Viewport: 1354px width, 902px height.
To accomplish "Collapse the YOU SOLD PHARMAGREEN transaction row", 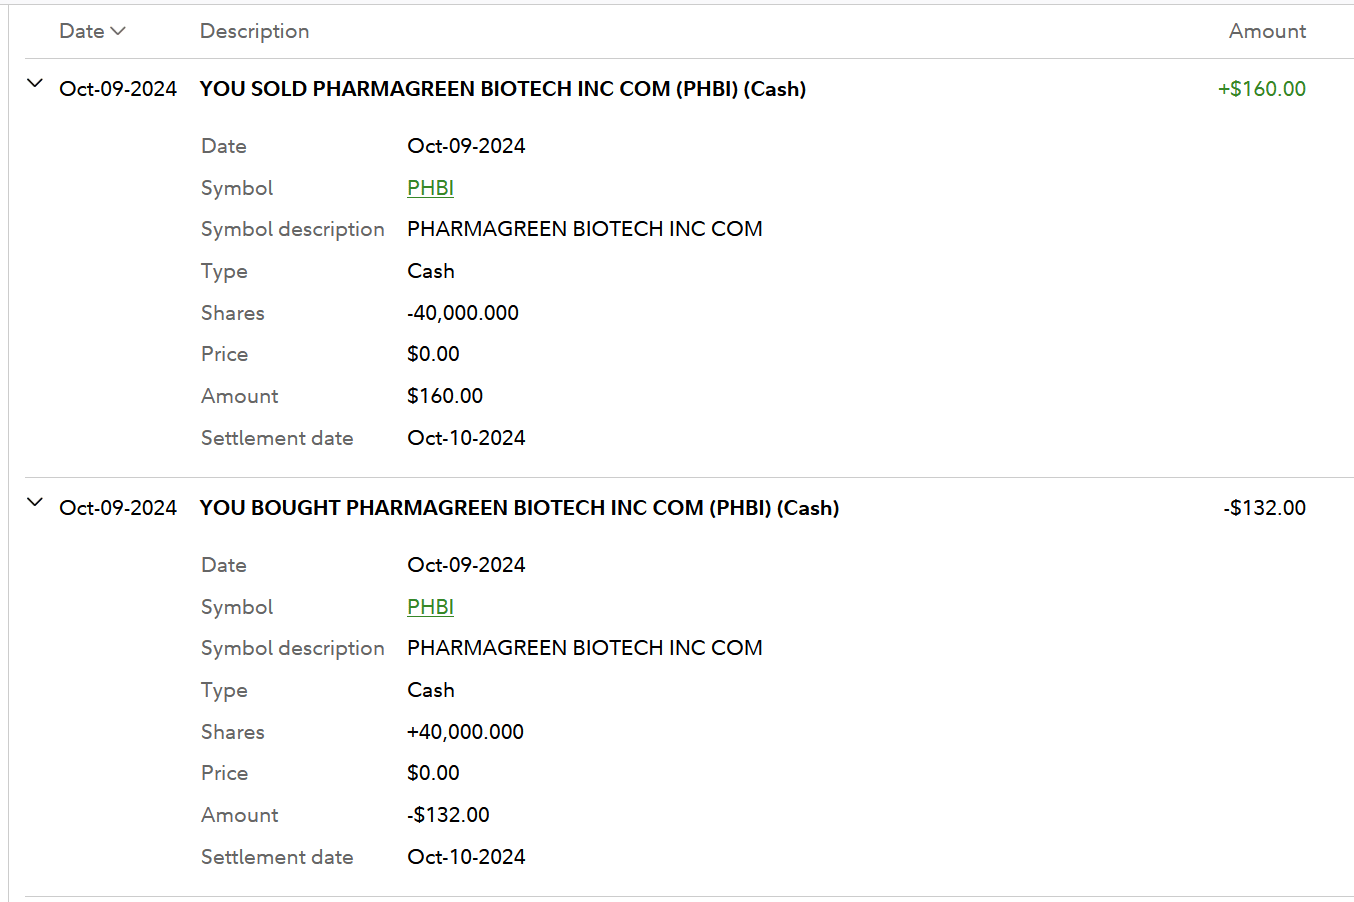I will pos(35,84).
